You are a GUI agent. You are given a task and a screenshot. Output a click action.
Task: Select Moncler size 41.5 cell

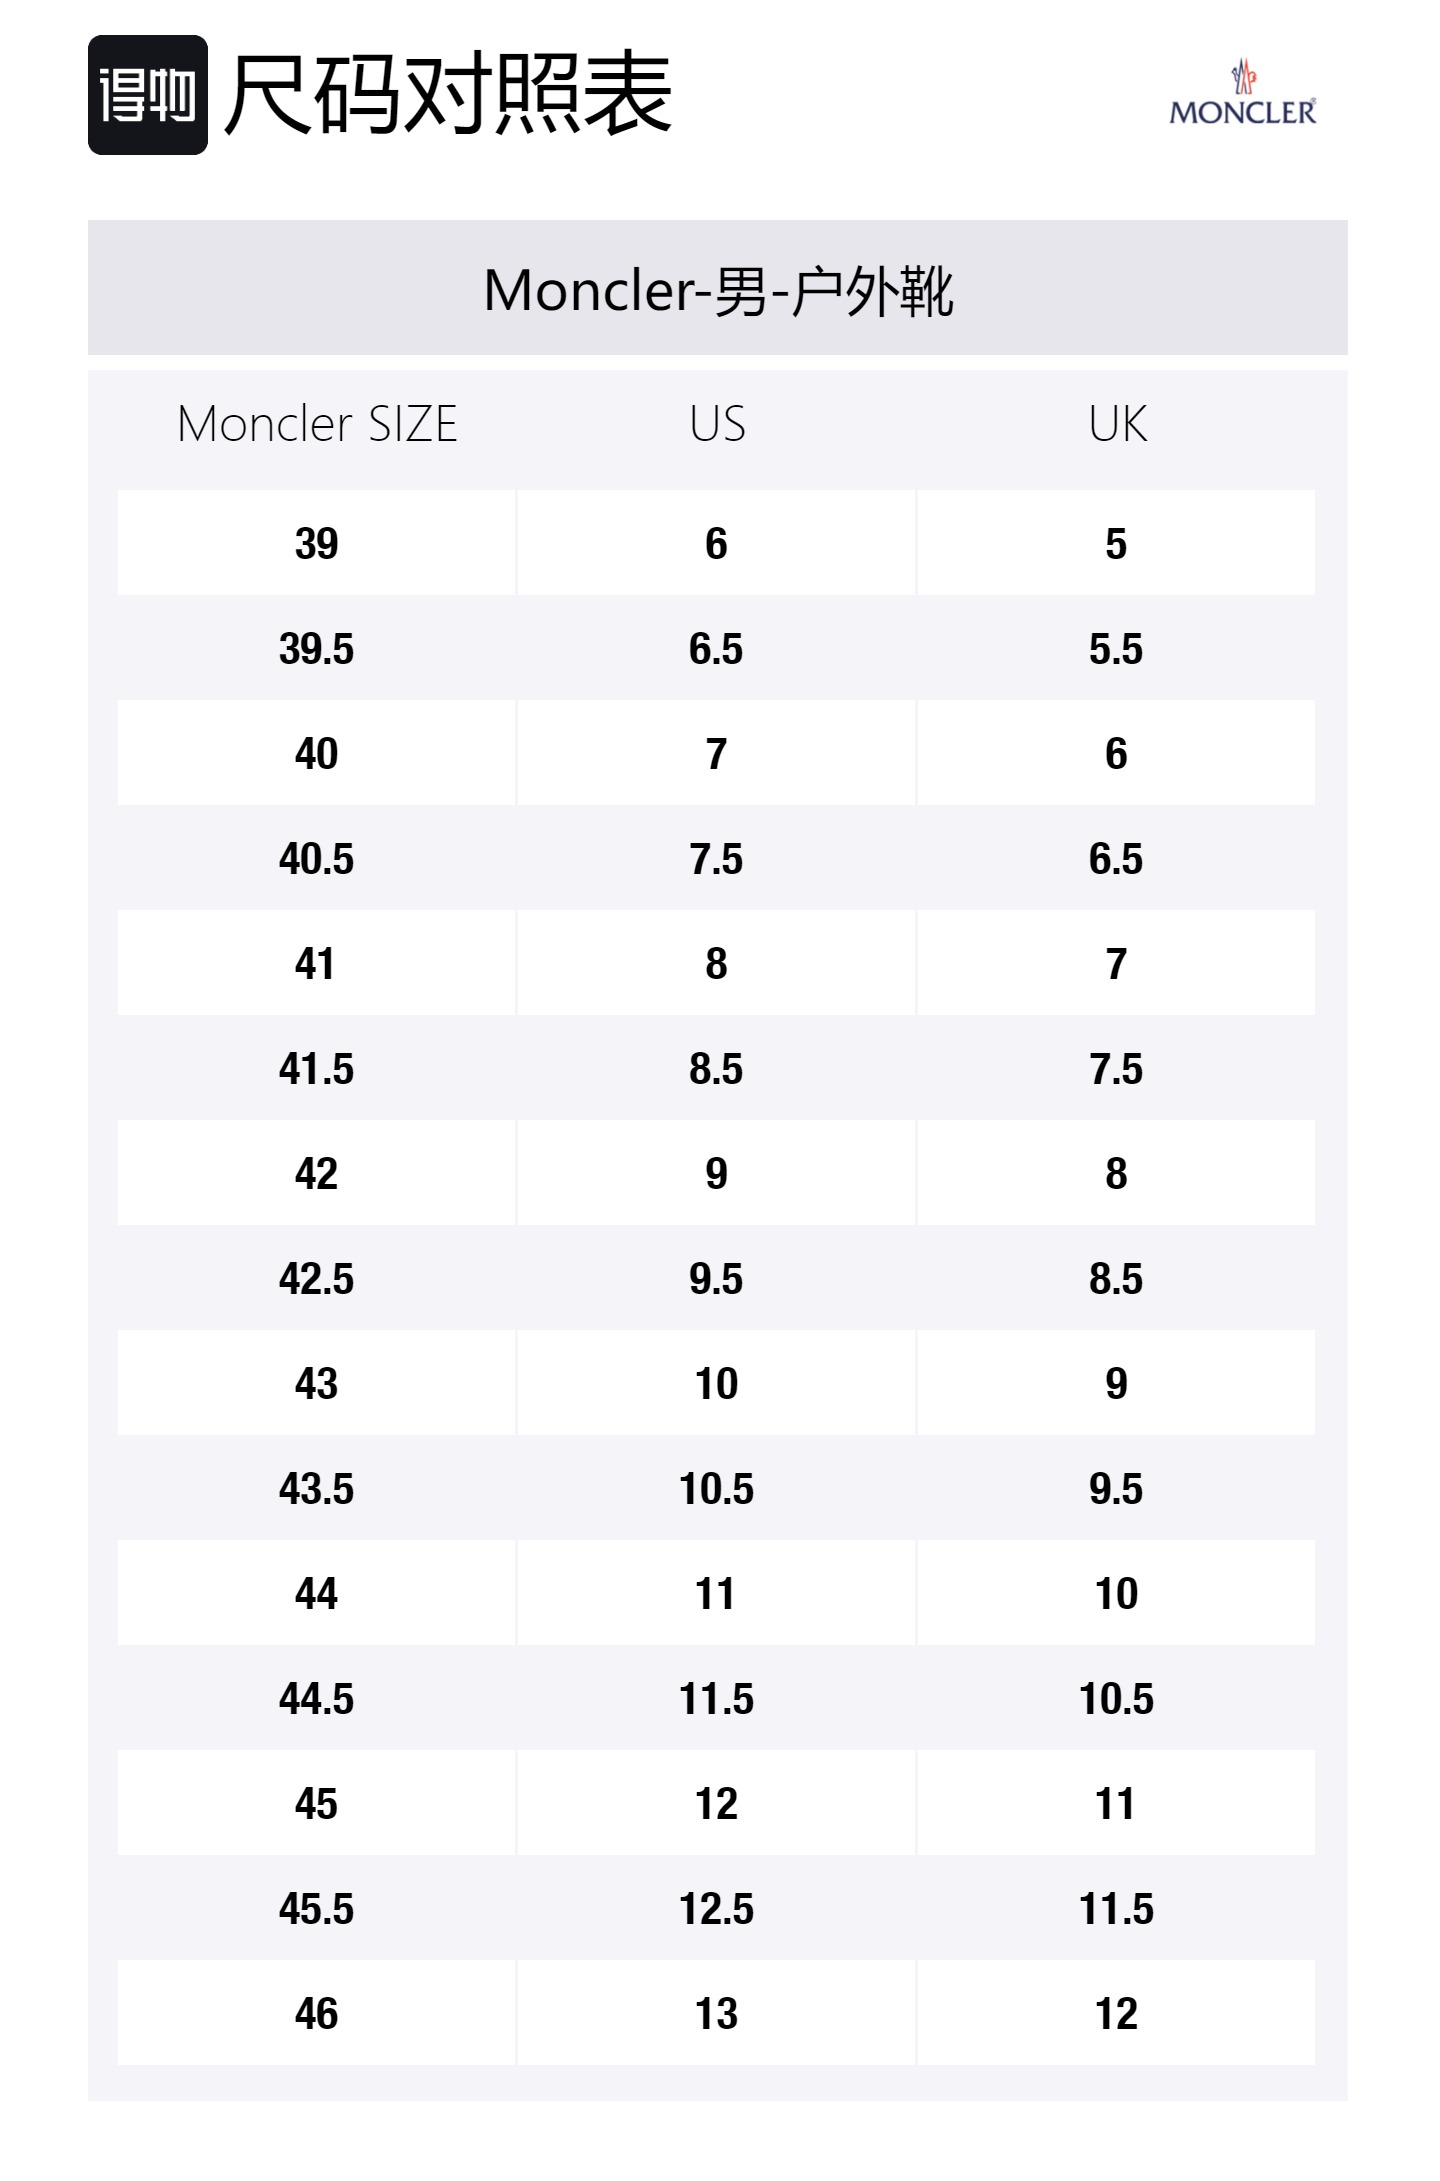tap(317, 1068)
